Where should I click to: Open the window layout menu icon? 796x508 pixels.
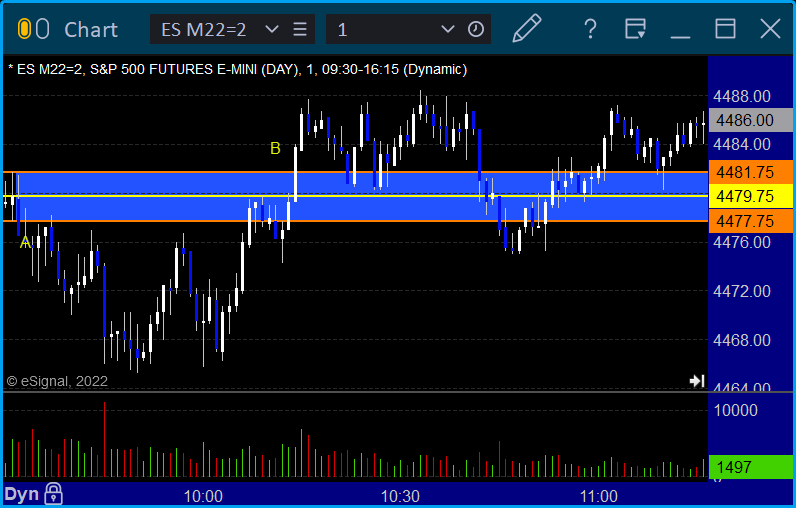click(635, 29)
